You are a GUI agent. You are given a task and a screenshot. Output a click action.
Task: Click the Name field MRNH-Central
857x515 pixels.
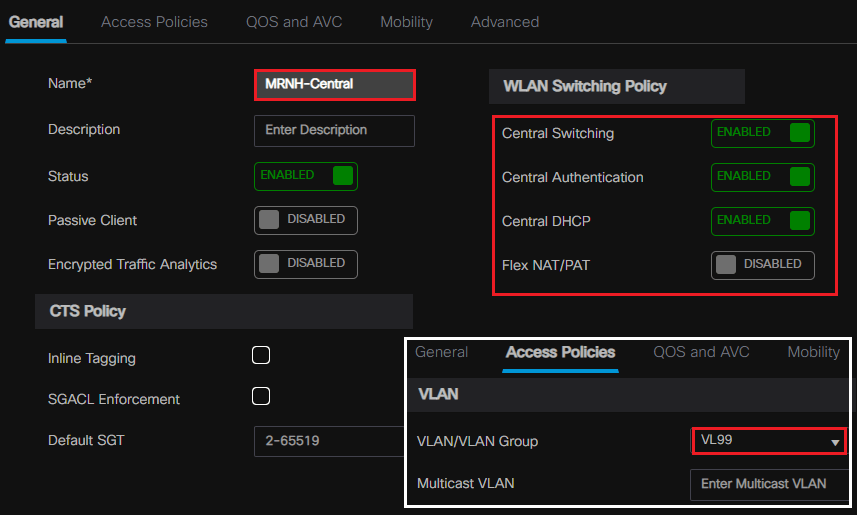(x=334, y=85)
